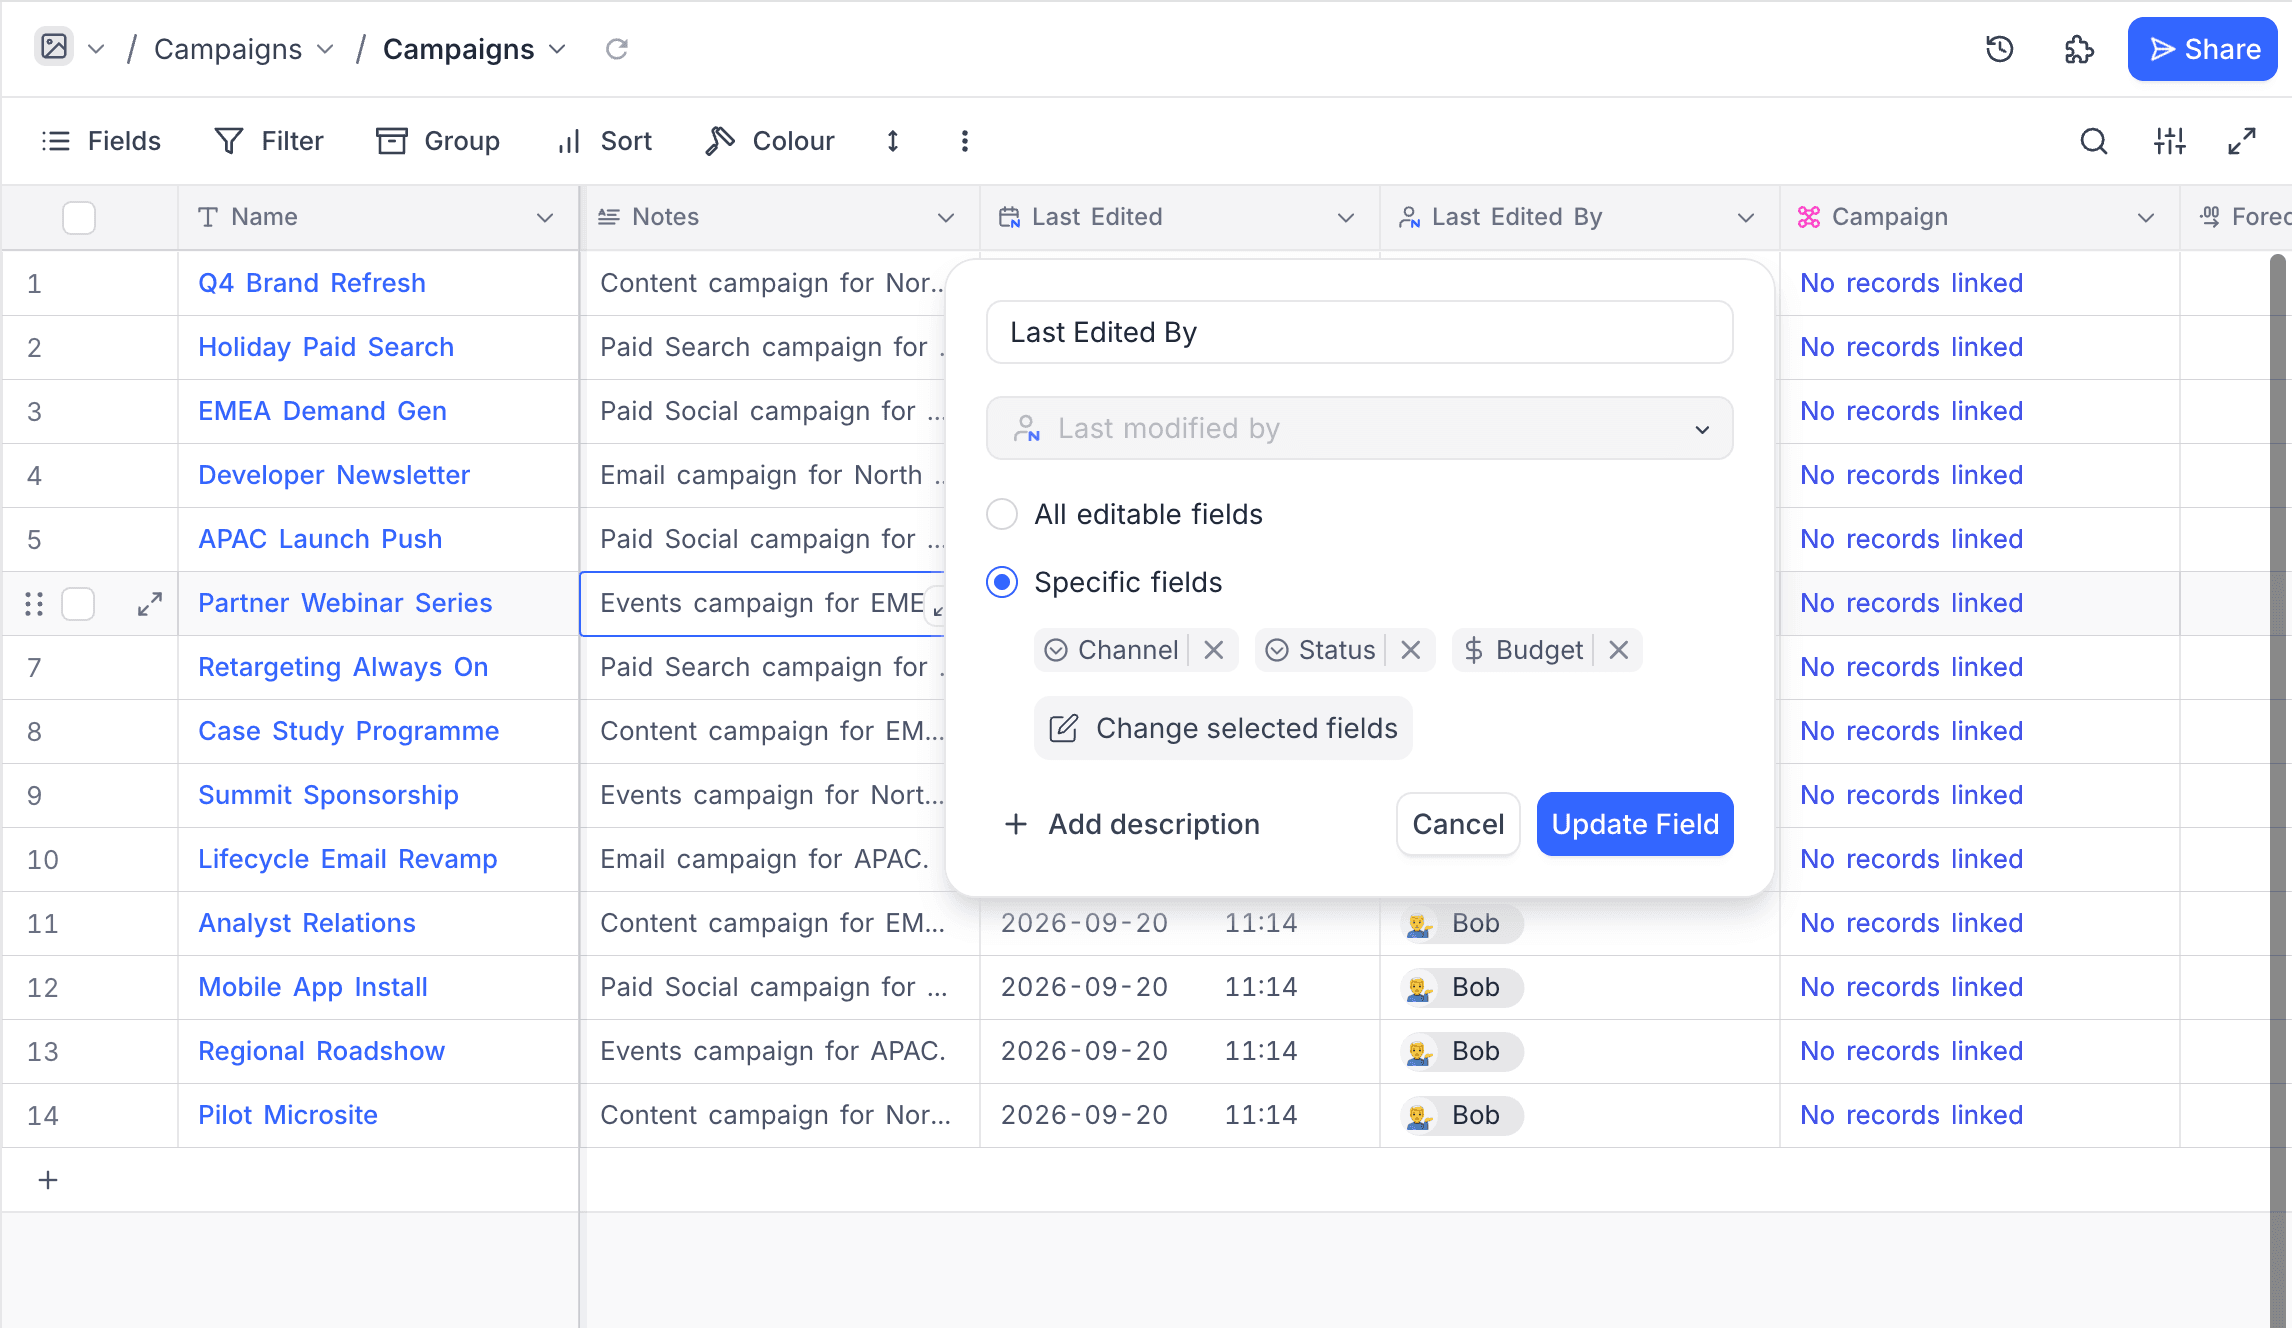Remove the Channel field chip
This screenshot has width=2292, height=1328.
[x=1214, y=650]
